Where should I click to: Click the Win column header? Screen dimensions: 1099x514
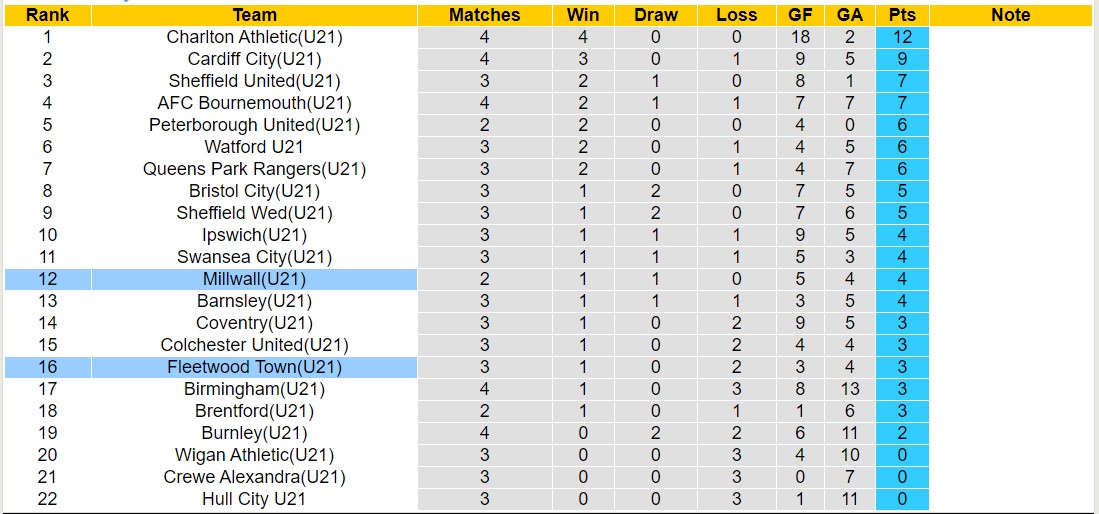(582, 15)
